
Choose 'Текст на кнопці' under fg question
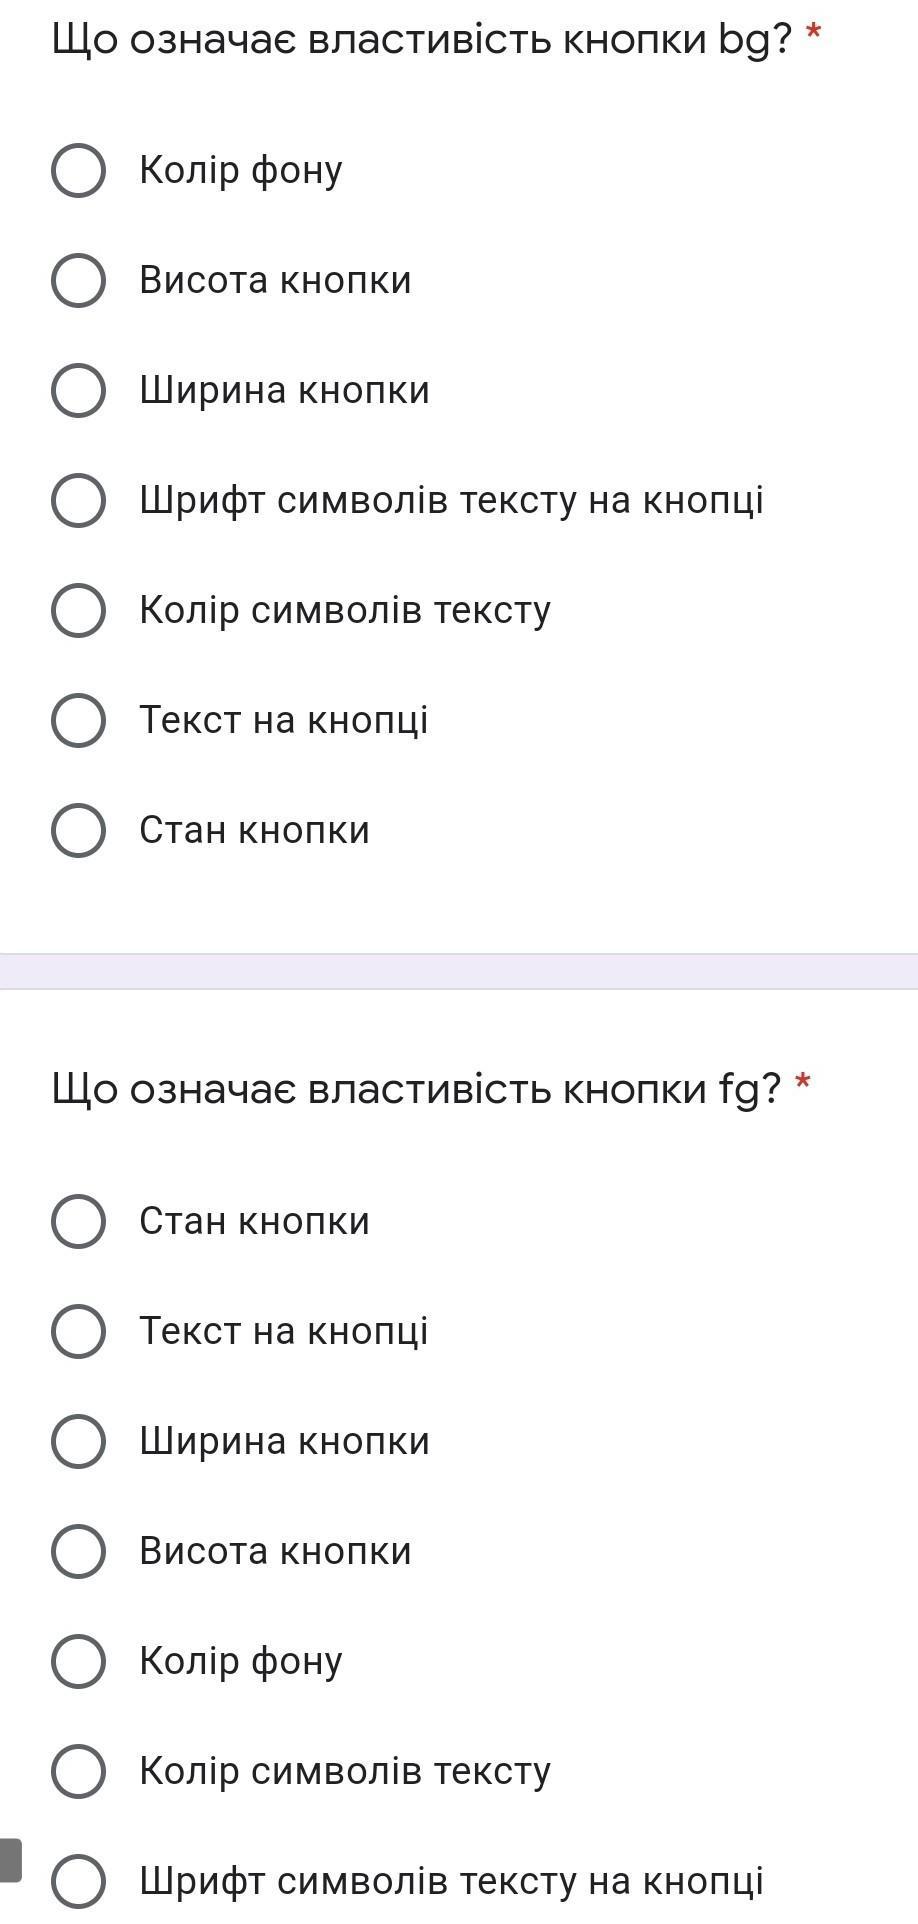(78, 1331)
